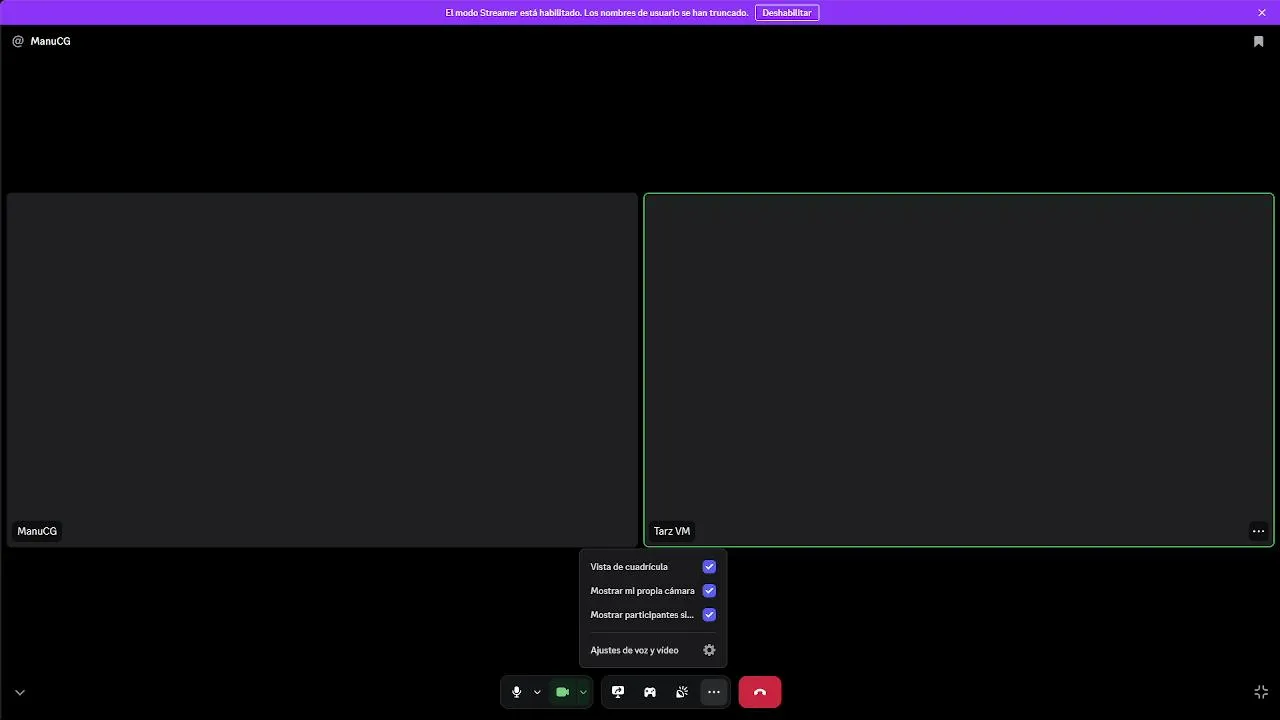Start sharing your screen
Viewport: 1280px width, 720px height.
click(x=618, y=692)
